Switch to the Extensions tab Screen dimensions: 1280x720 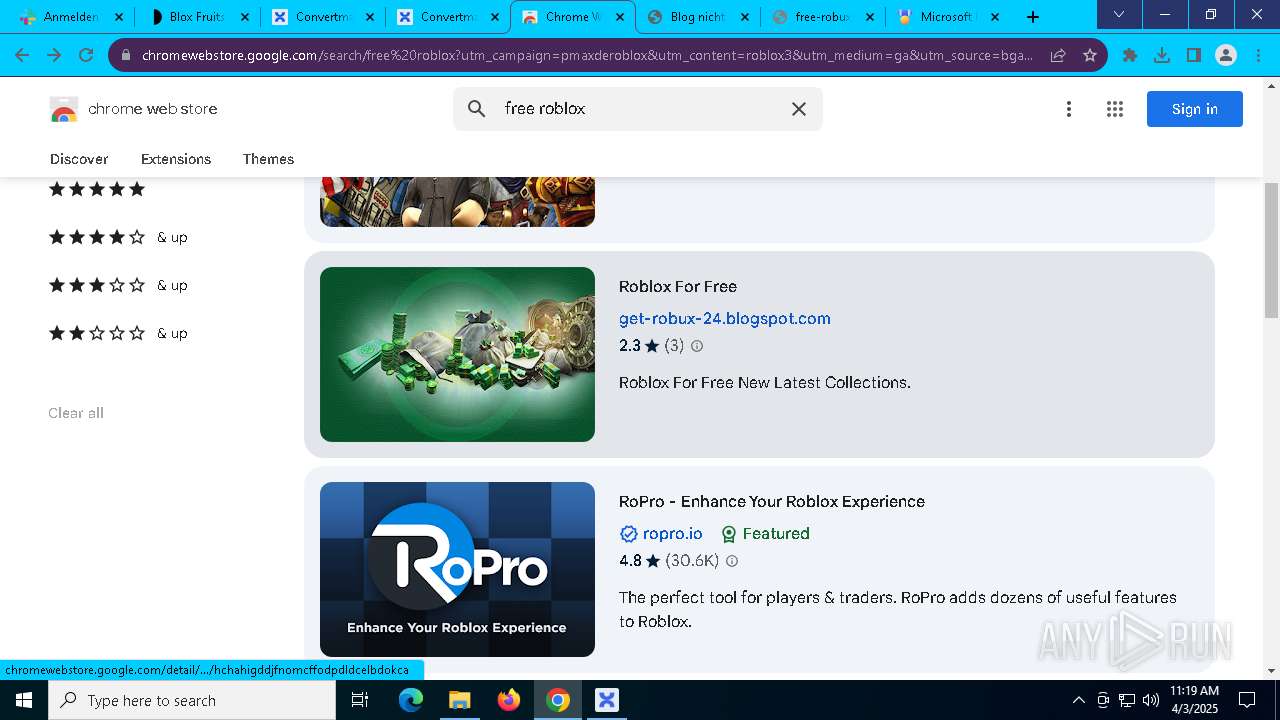(176, 159)
